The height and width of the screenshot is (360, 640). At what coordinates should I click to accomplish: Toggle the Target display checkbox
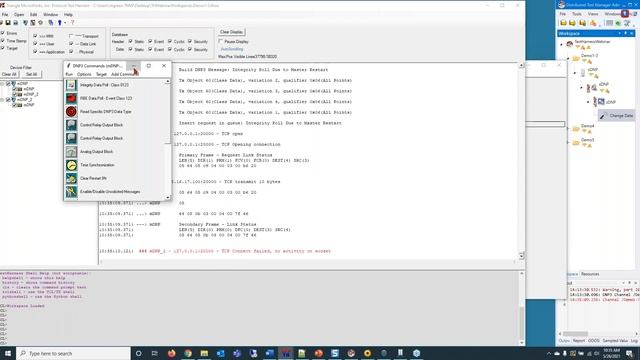[2, 48]
